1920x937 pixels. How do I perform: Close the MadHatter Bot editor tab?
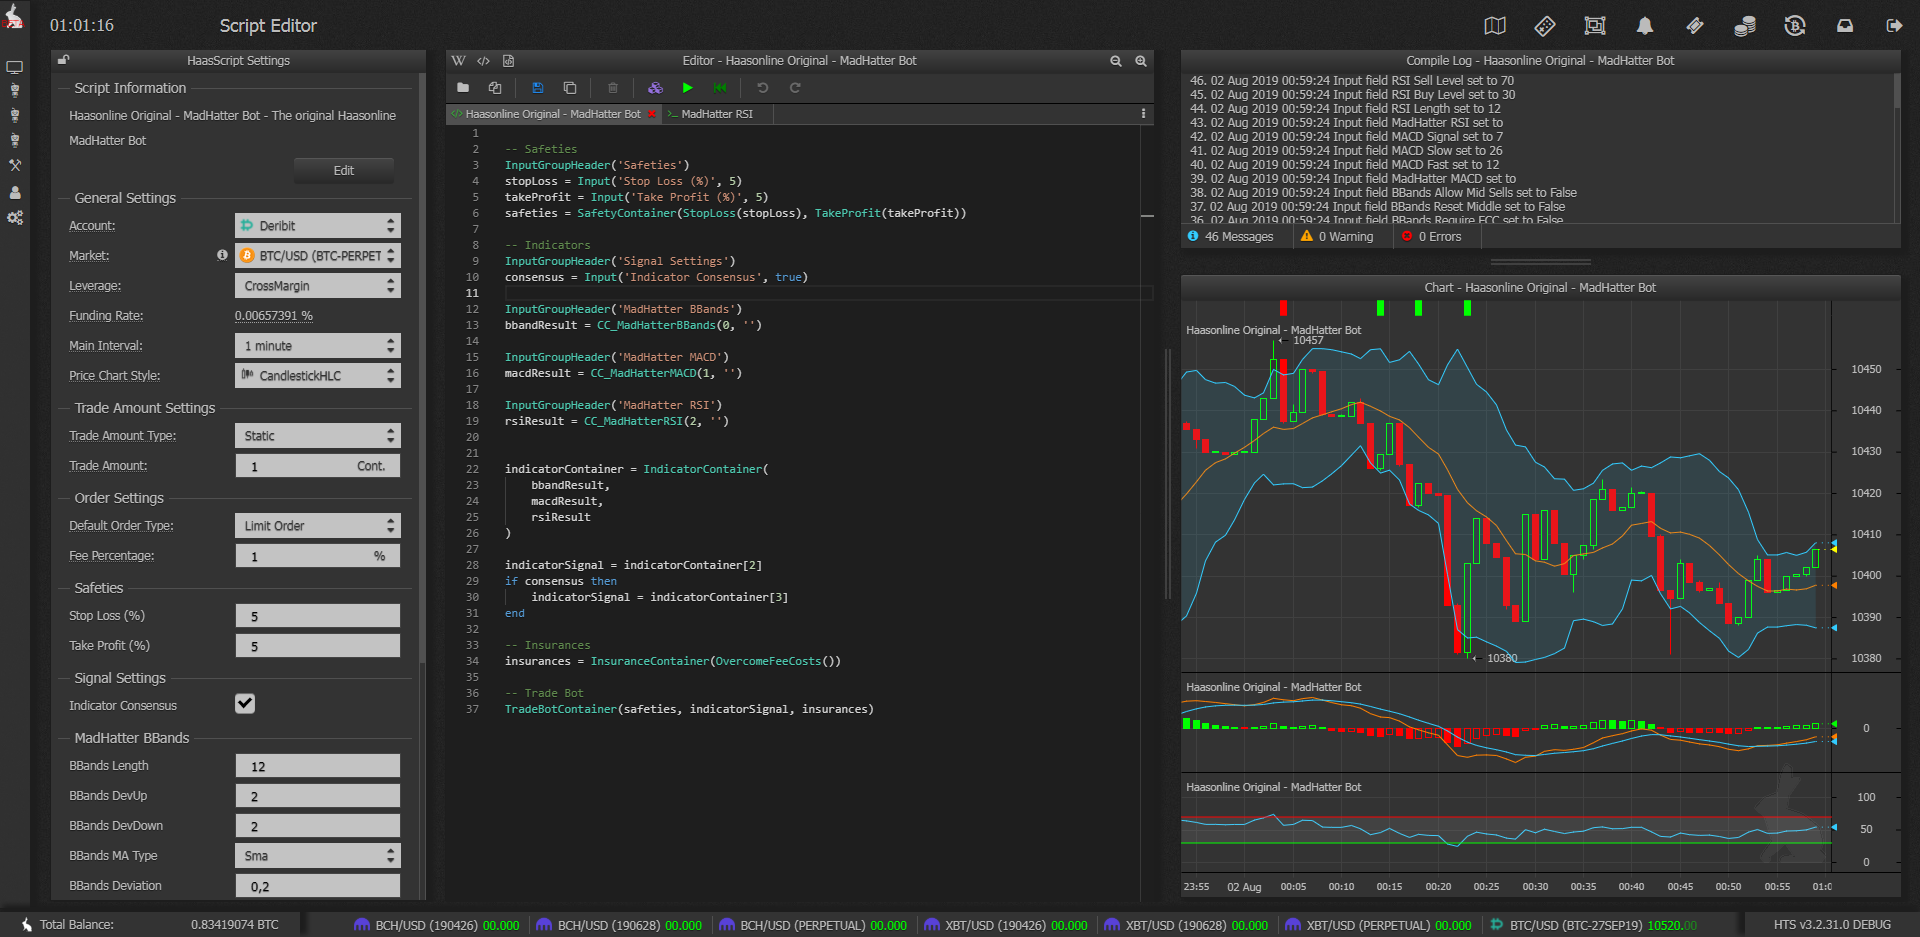[652, 114]
